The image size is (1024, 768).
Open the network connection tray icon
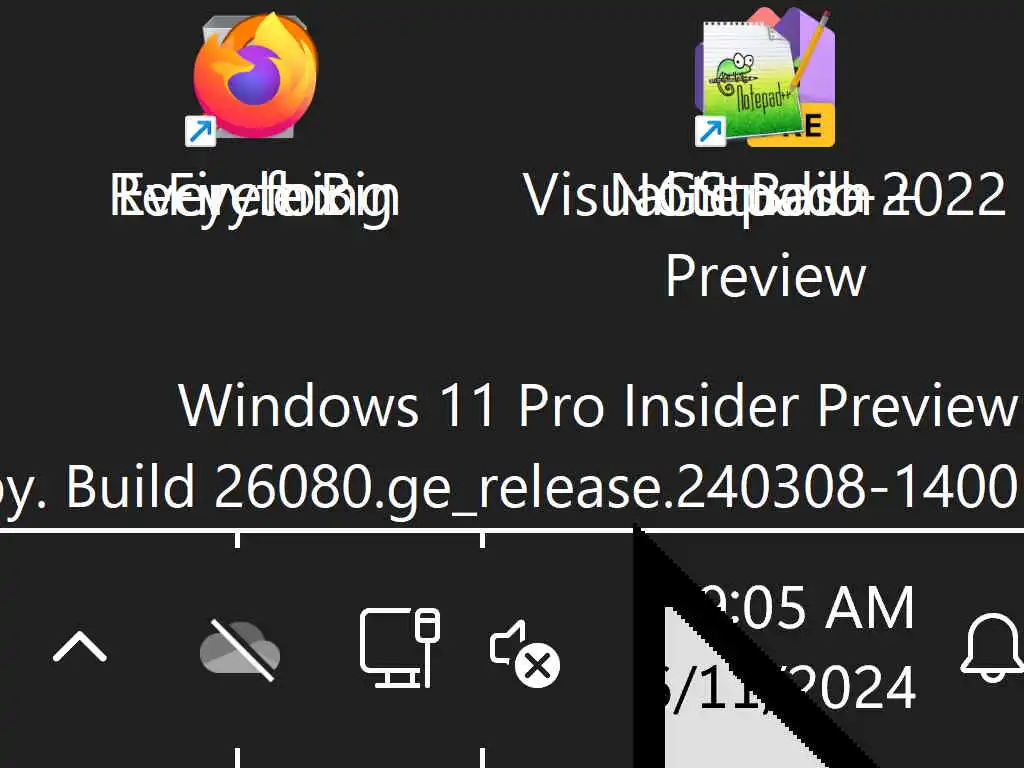(400, 647)
